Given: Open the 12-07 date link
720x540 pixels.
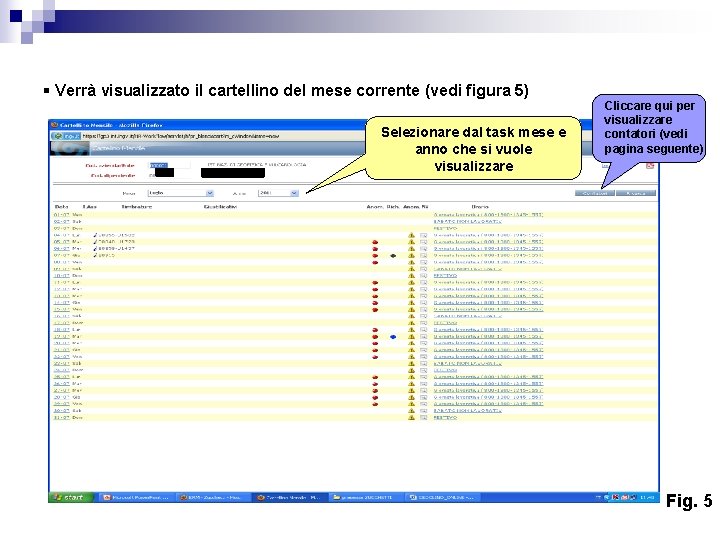Looking at the screenshot, I should tap(62, 289).
